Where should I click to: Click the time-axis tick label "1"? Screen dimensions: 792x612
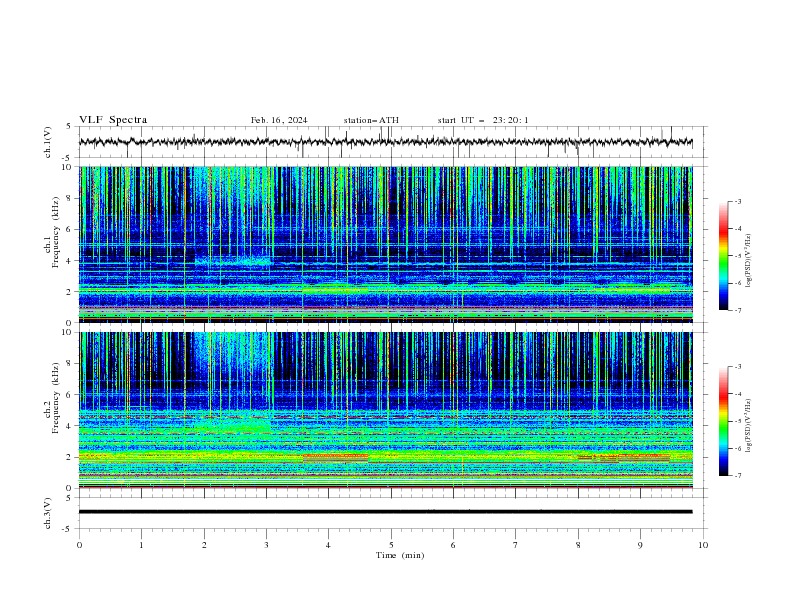point(141,545)
